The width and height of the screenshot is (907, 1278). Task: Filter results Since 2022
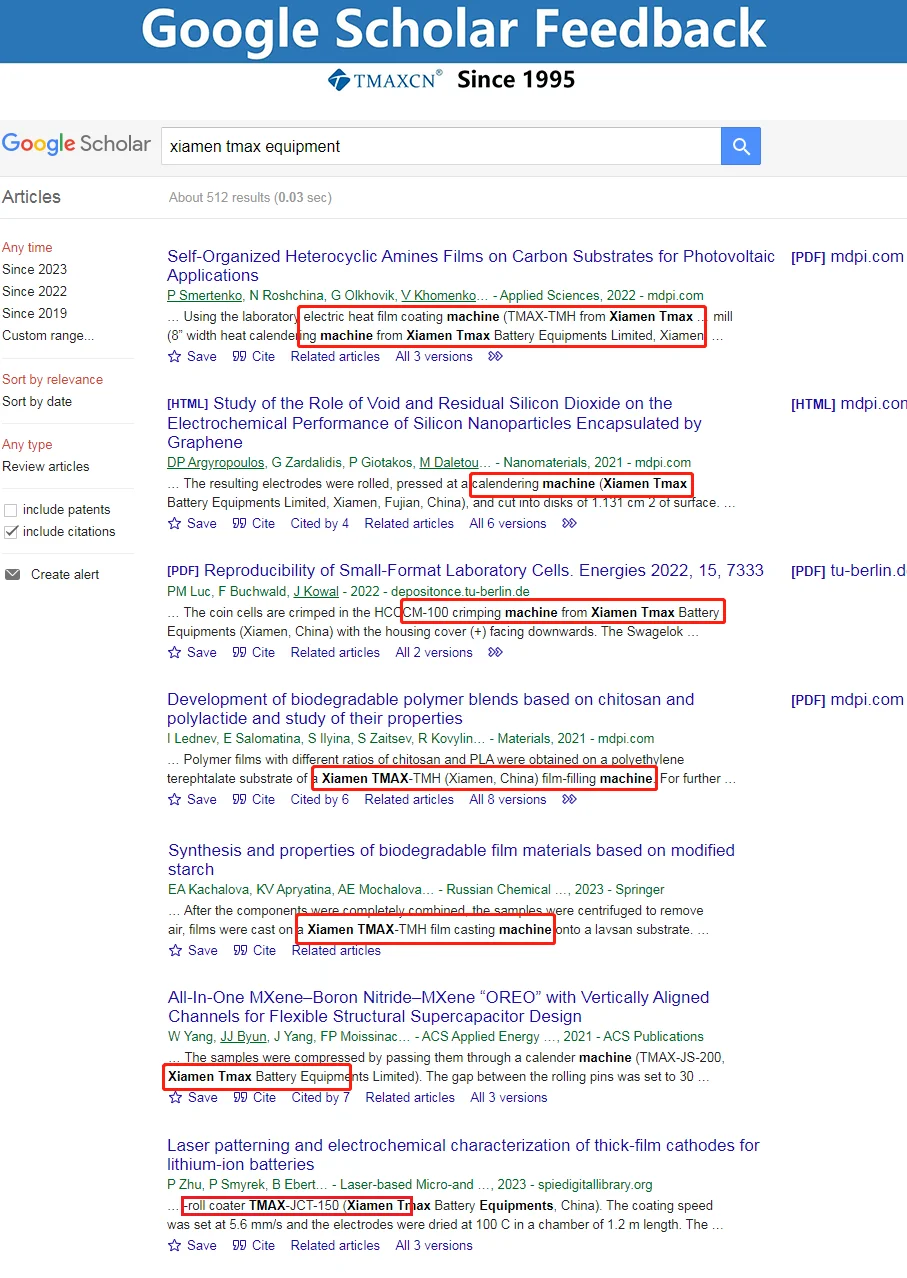tap(34, 291)
